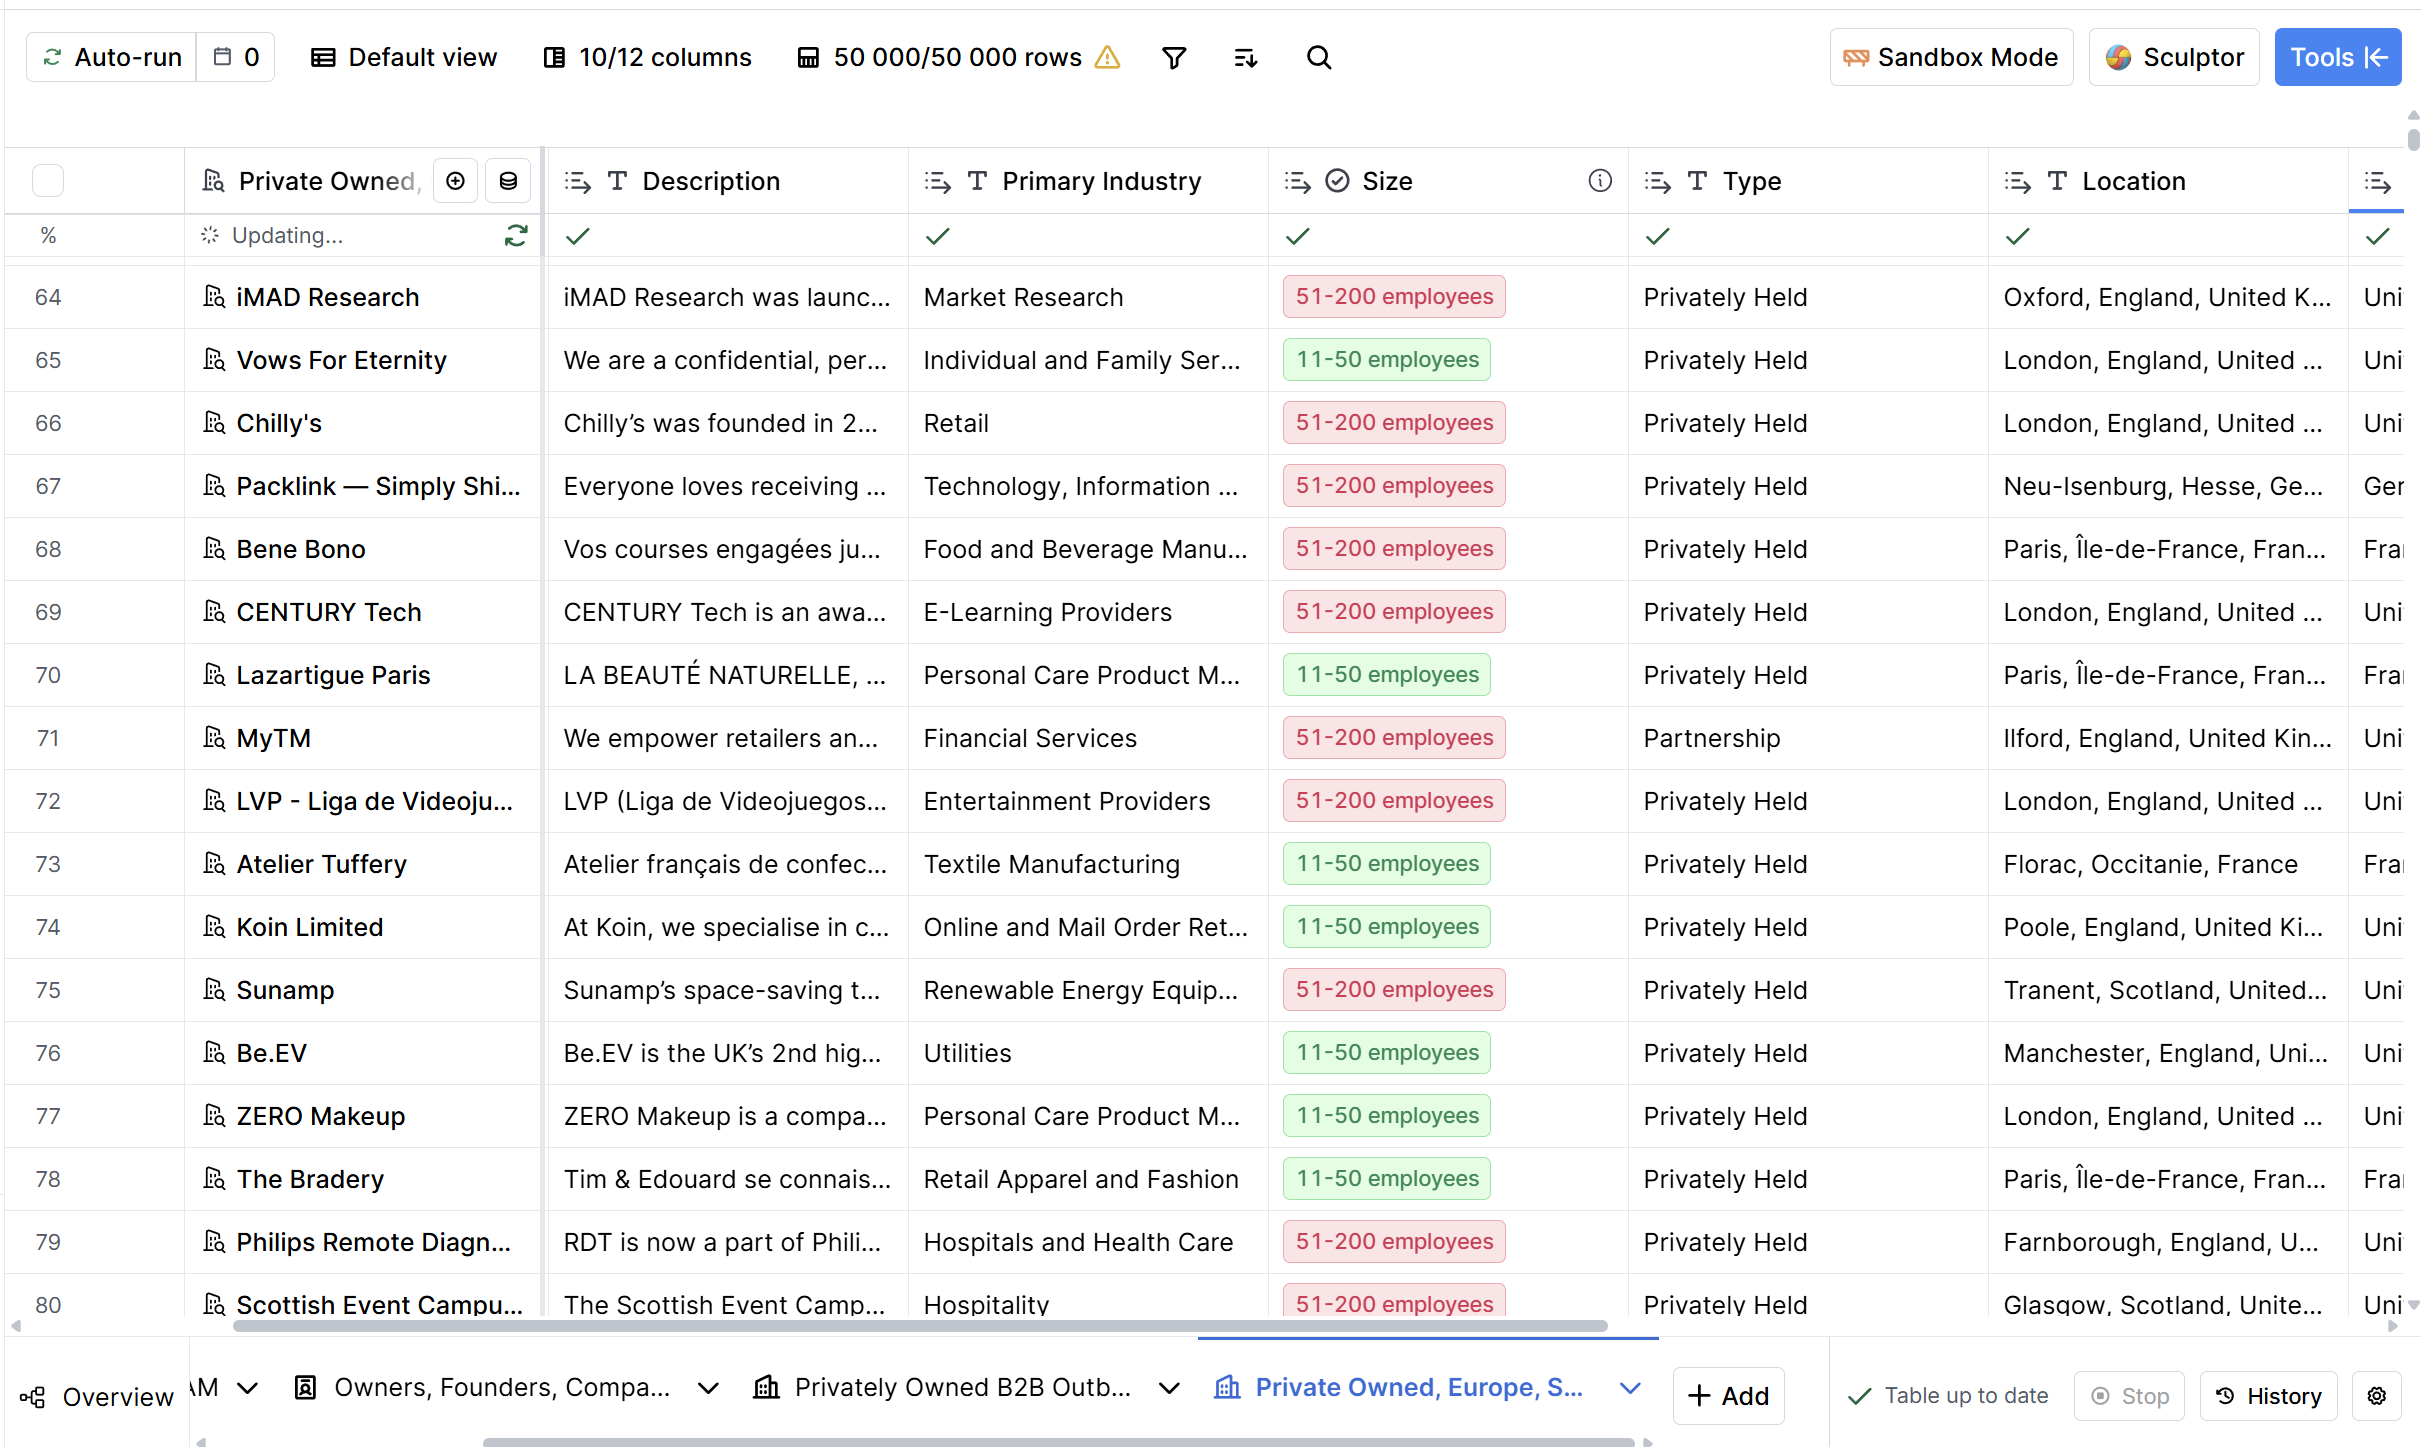Open Default view dropdown
This screenshot has width=2421, height=1447.
coord(404,58)
